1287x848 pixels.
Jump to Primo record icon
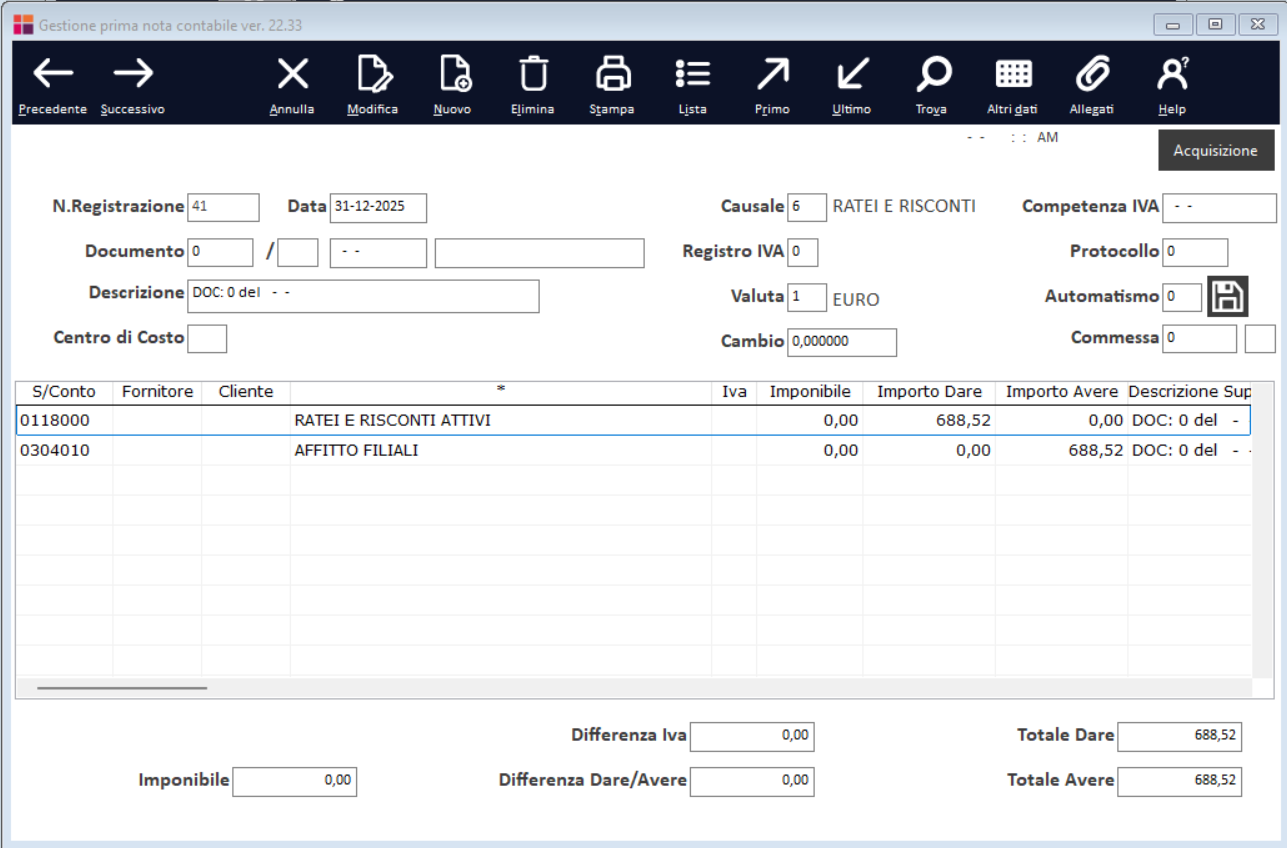772,73
